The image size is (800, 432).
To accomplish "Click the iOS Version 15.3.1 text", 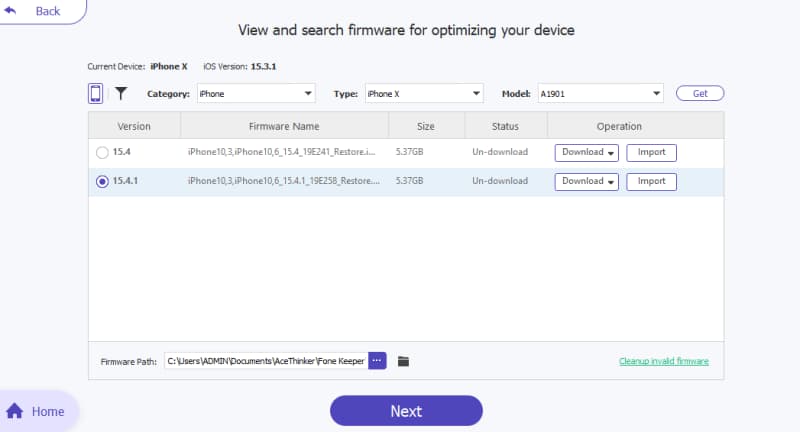I will coord(240,66).
